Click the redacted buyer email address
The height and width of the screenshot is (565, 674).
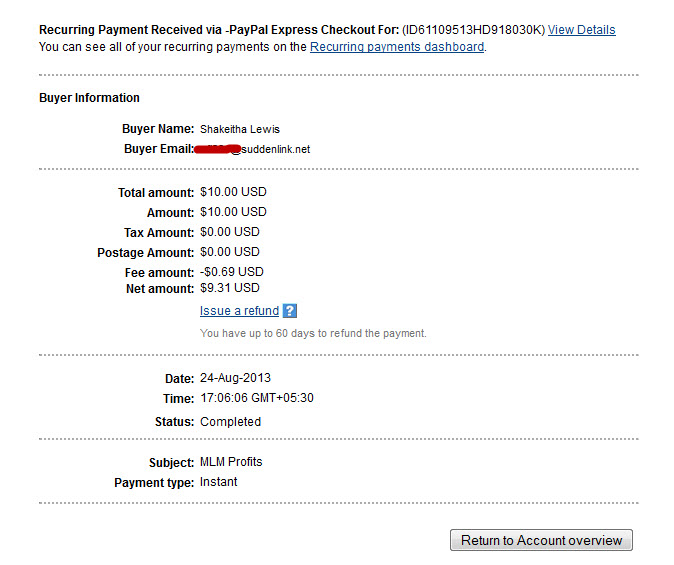pyautogui.click(x=252, y=149)
